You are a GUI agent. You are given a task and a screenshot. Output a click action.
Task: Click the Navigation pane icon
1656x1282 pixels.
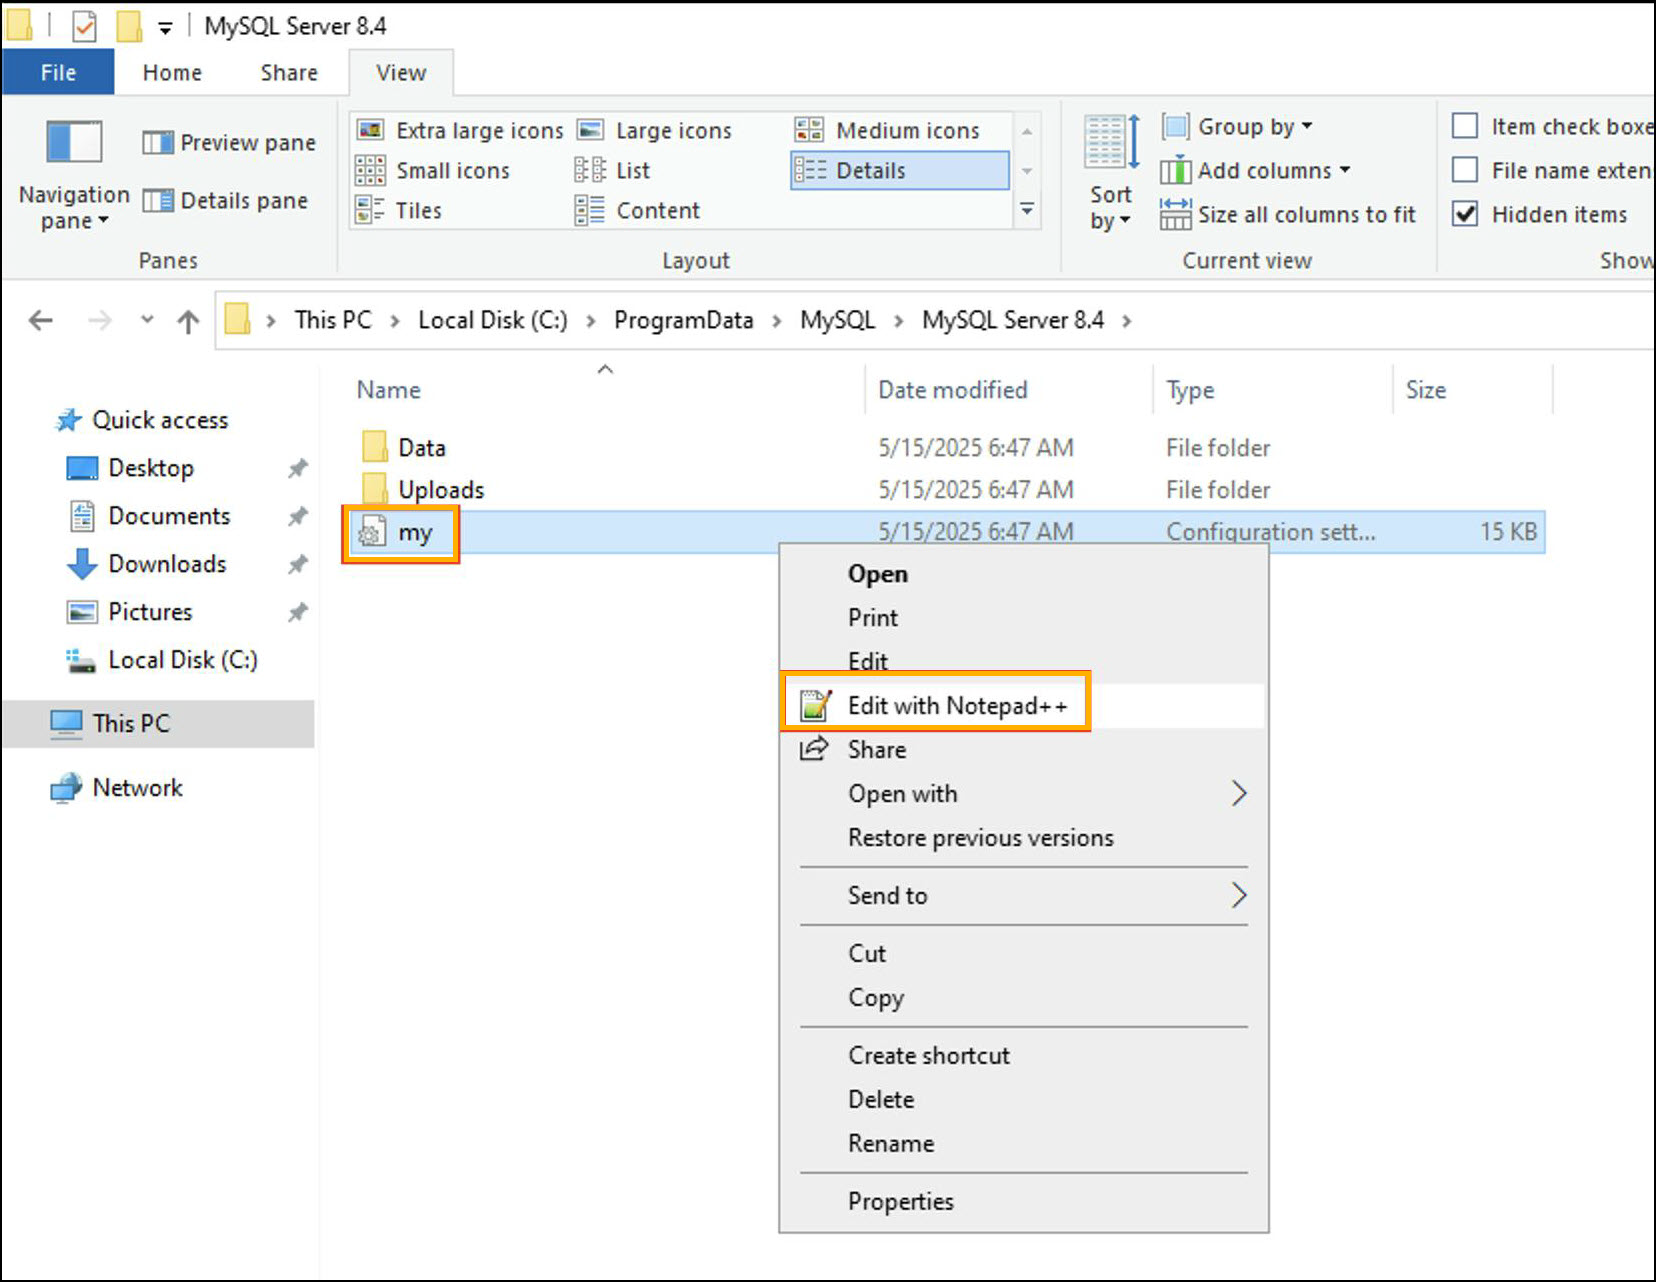click(74, 141)
